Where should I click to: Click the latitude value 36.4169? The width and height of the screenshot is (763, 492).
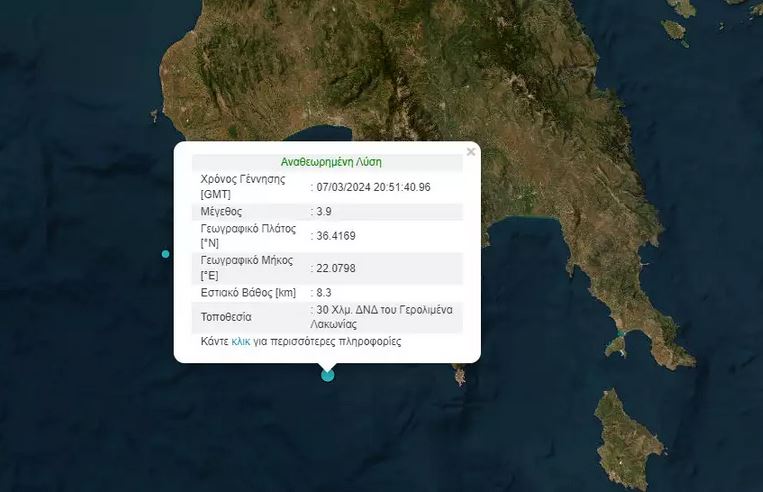coord(337,236)
